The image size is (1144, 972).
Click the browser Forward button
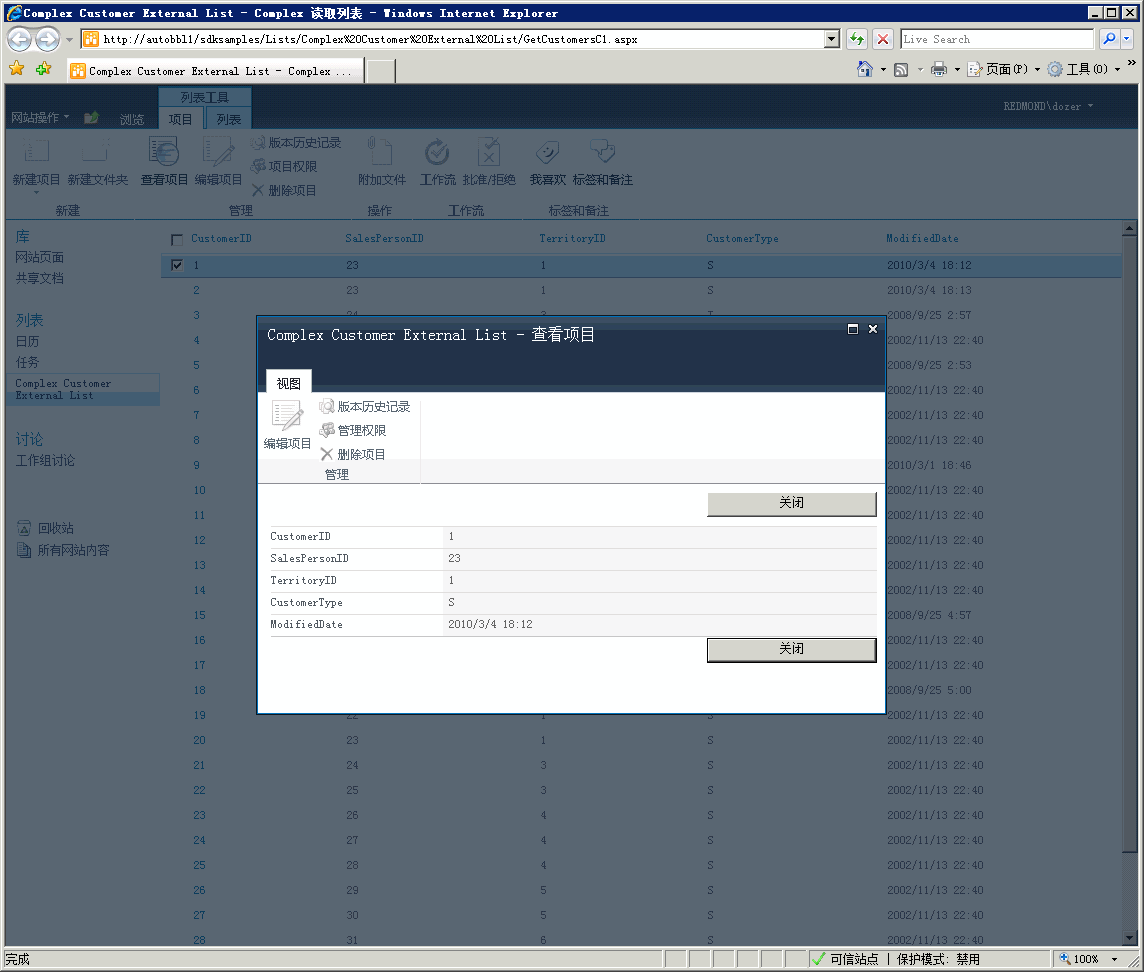(x=47, y=39)
